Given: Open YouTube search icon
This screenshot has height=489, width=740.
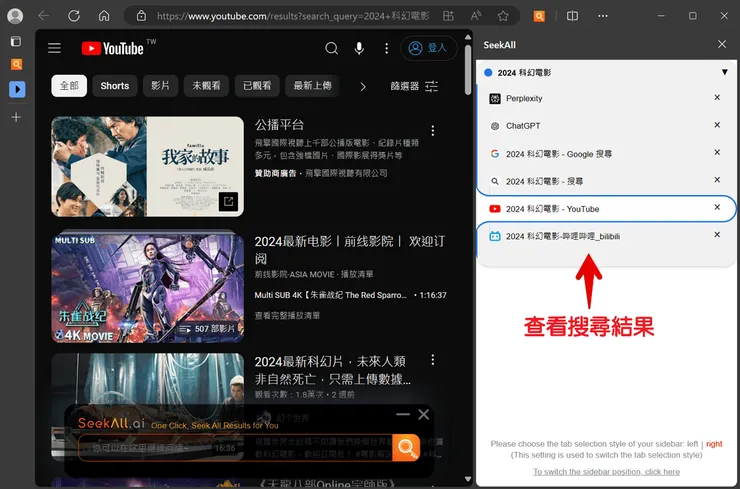Looking at the screenshot, I should pyautogui.click(x=331, y=48).
